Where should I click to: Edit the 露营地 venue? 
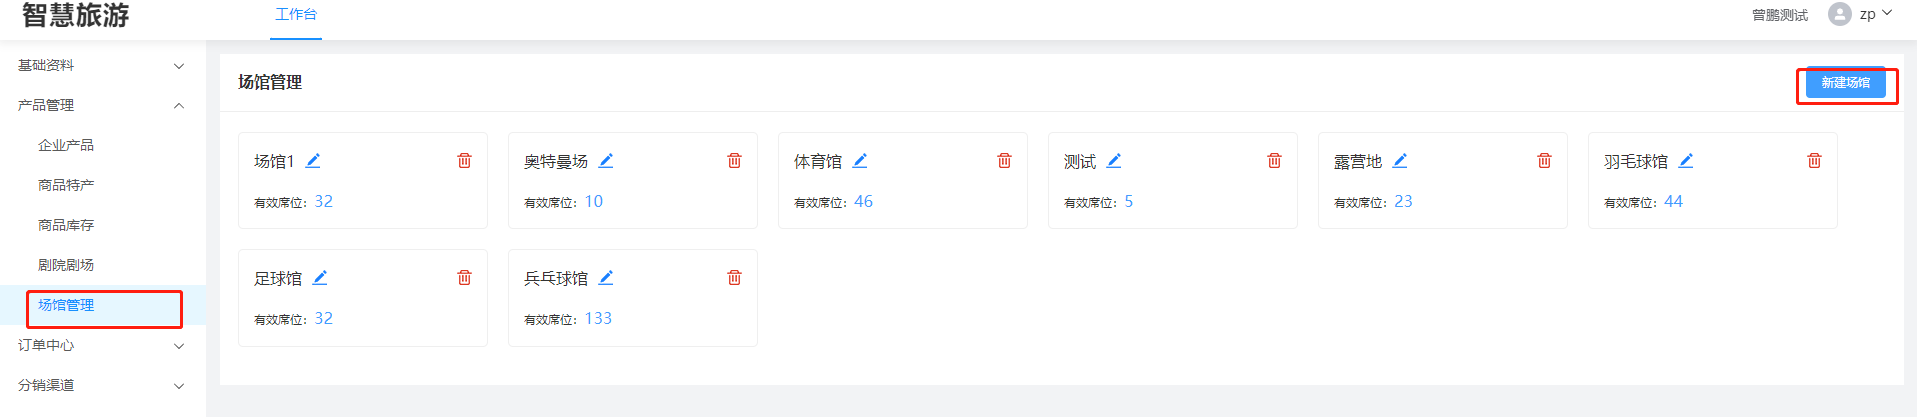(x=1400, y=161)
